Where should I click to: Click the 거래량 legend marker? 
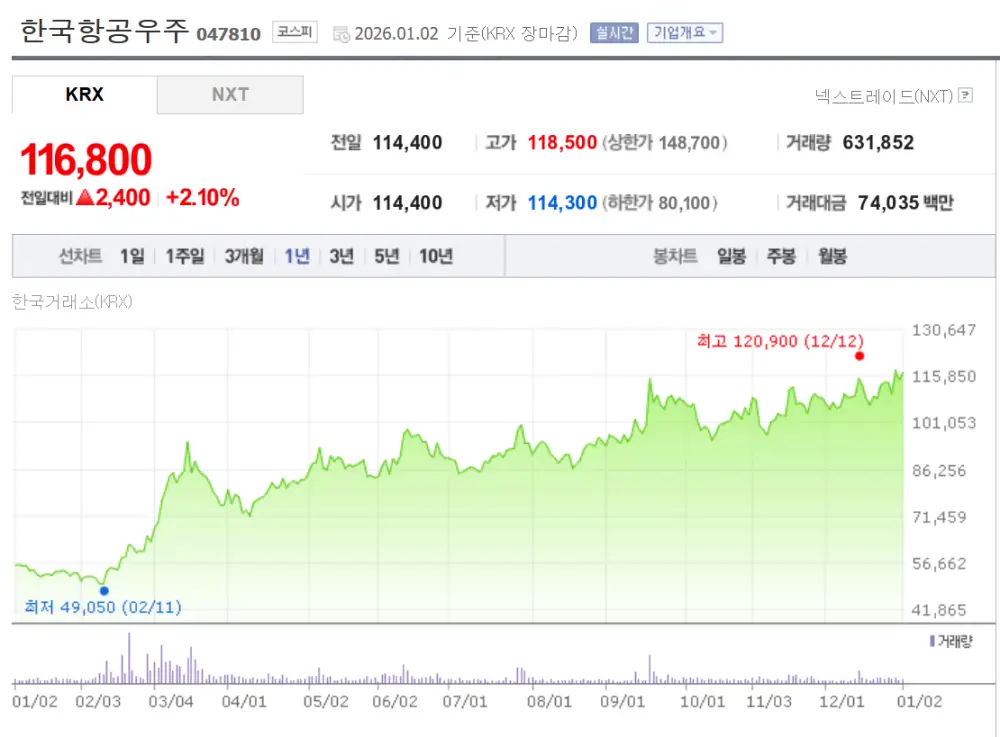[932, 641]
